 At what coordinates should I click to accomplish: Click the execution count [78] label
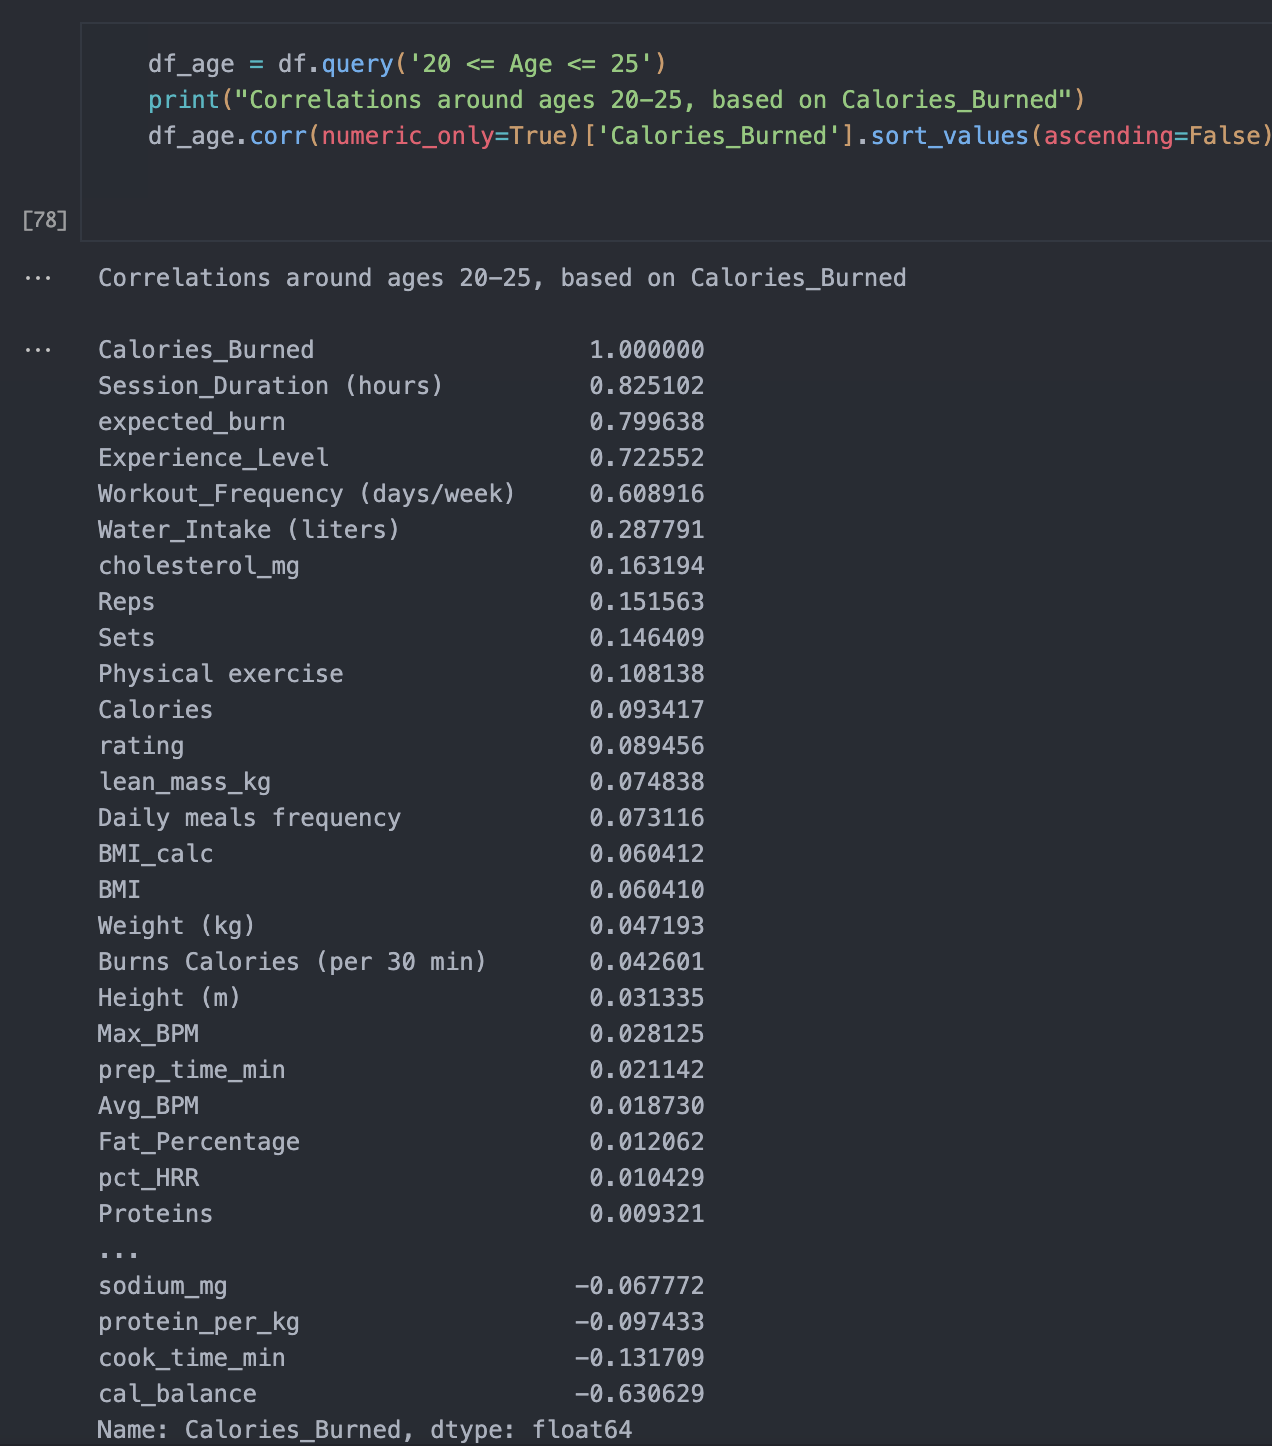[45, 220]
